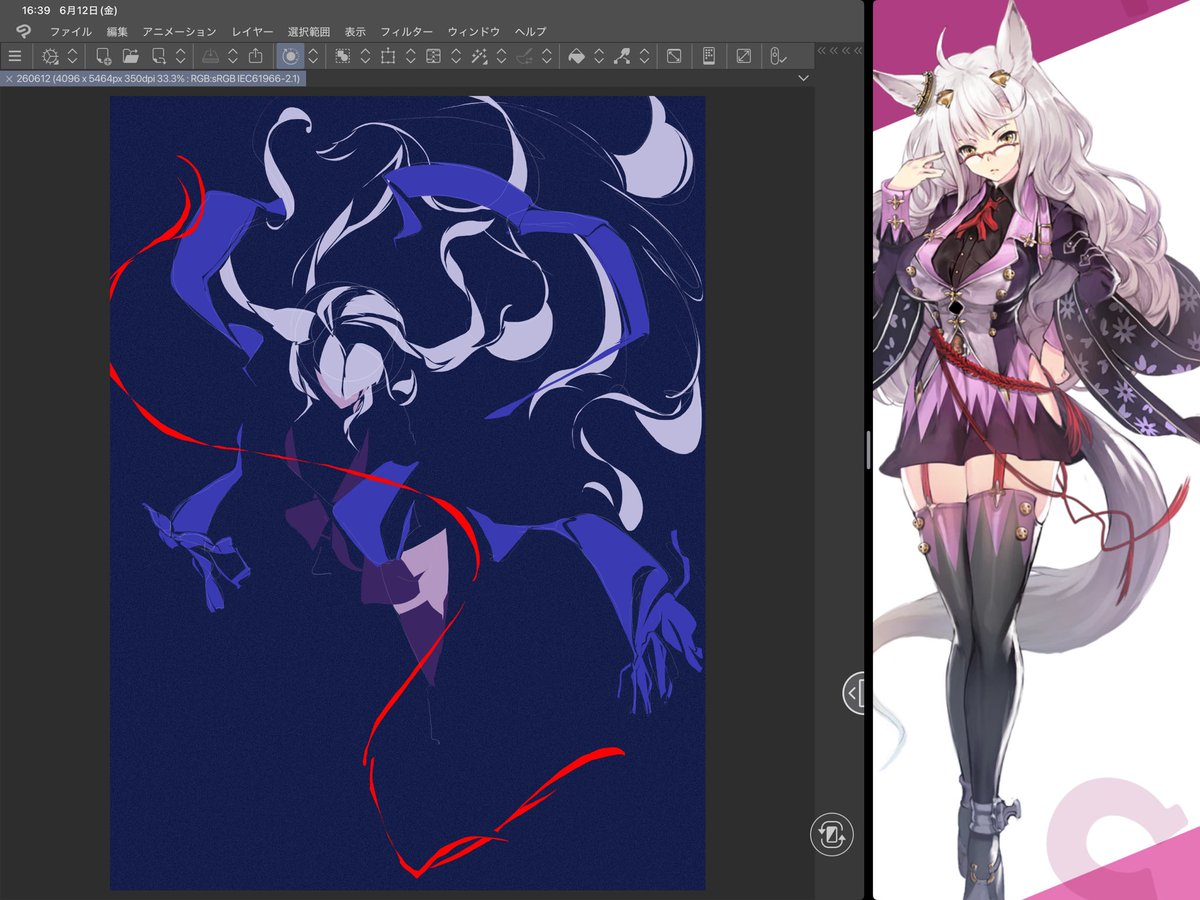Expand arrows next to gear icon
This screenshot has height=900, width=1200.
pyautogui.click(x=72, y=56)
